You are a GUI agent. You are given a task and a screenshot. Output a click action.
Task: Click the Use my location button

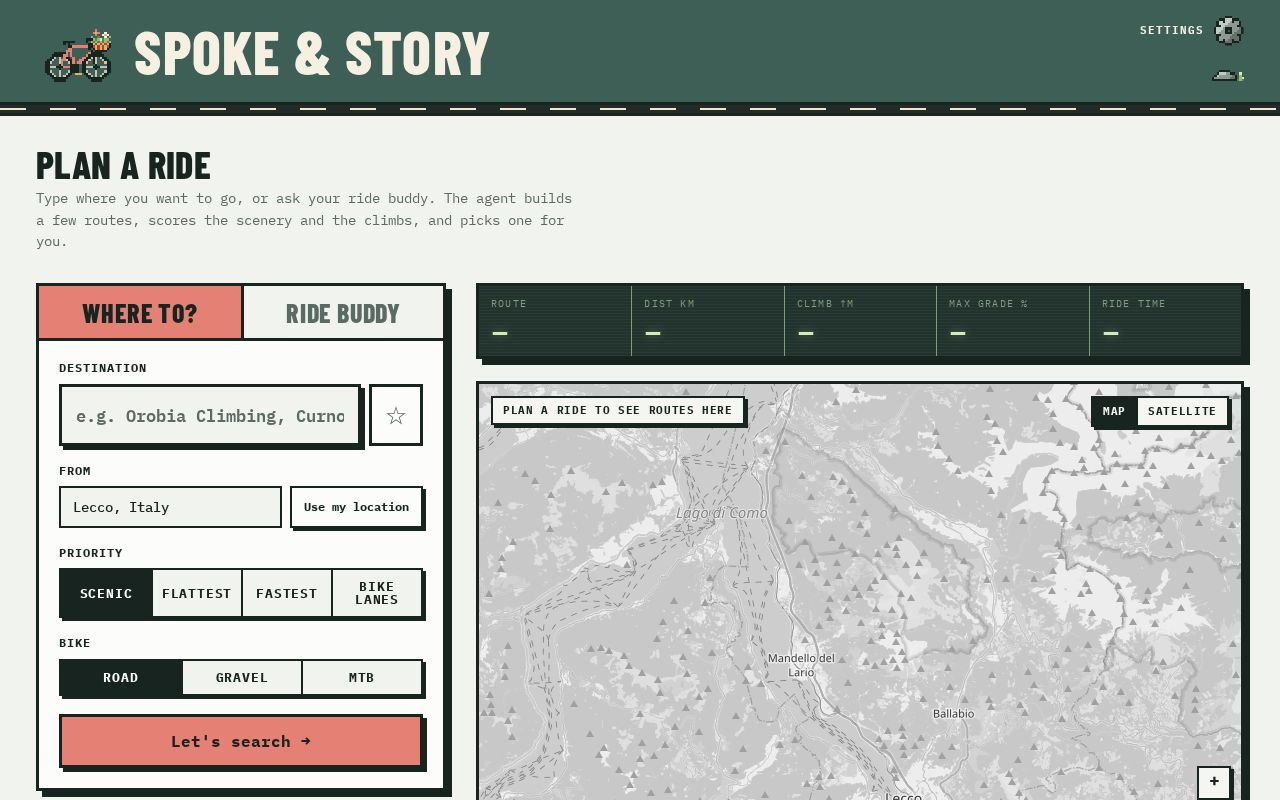coord(357,507)
